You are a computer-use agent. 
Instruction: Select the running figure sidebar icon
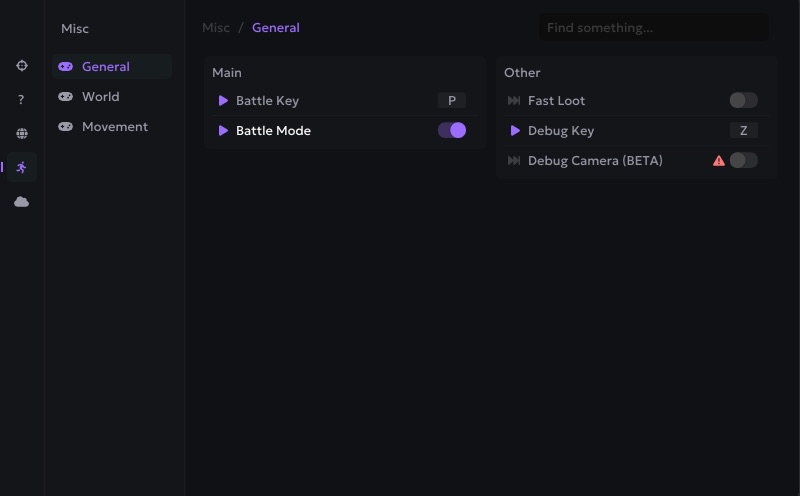[x=22, y=167]
